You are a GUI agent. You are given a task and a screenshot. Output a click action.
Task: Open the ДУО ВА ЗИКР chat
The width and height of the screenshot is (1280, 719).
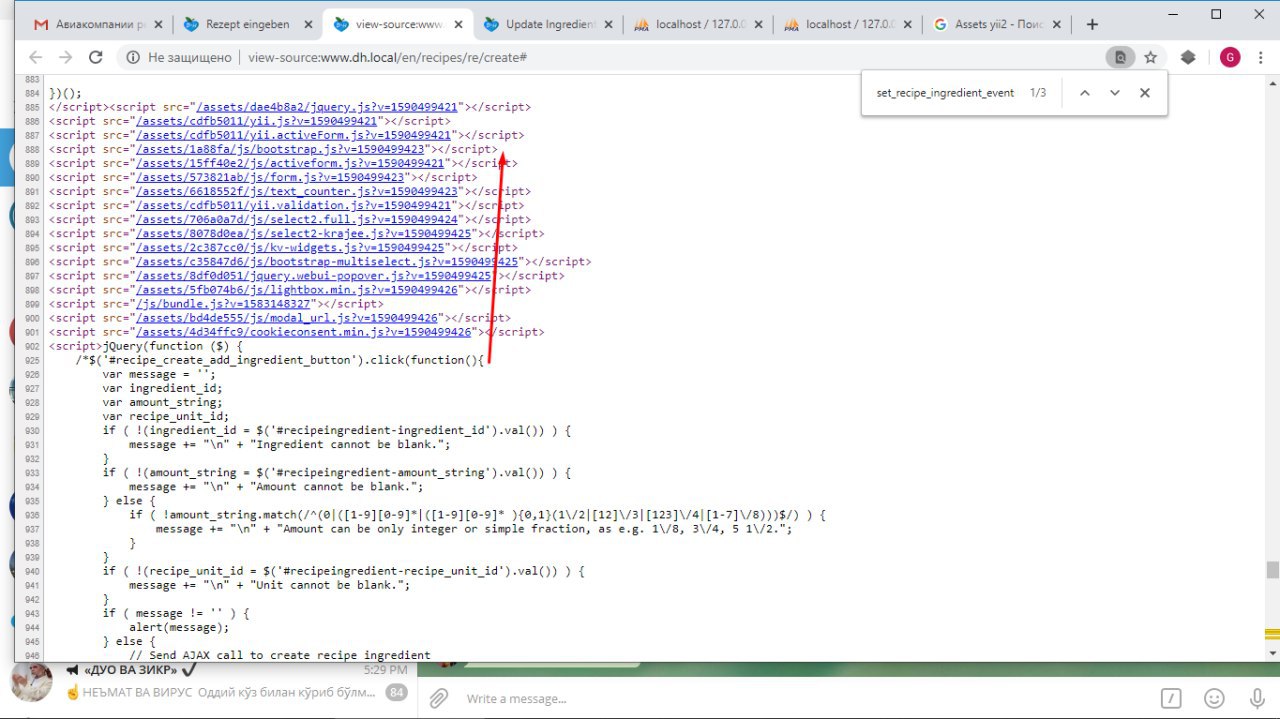[210, 680]
